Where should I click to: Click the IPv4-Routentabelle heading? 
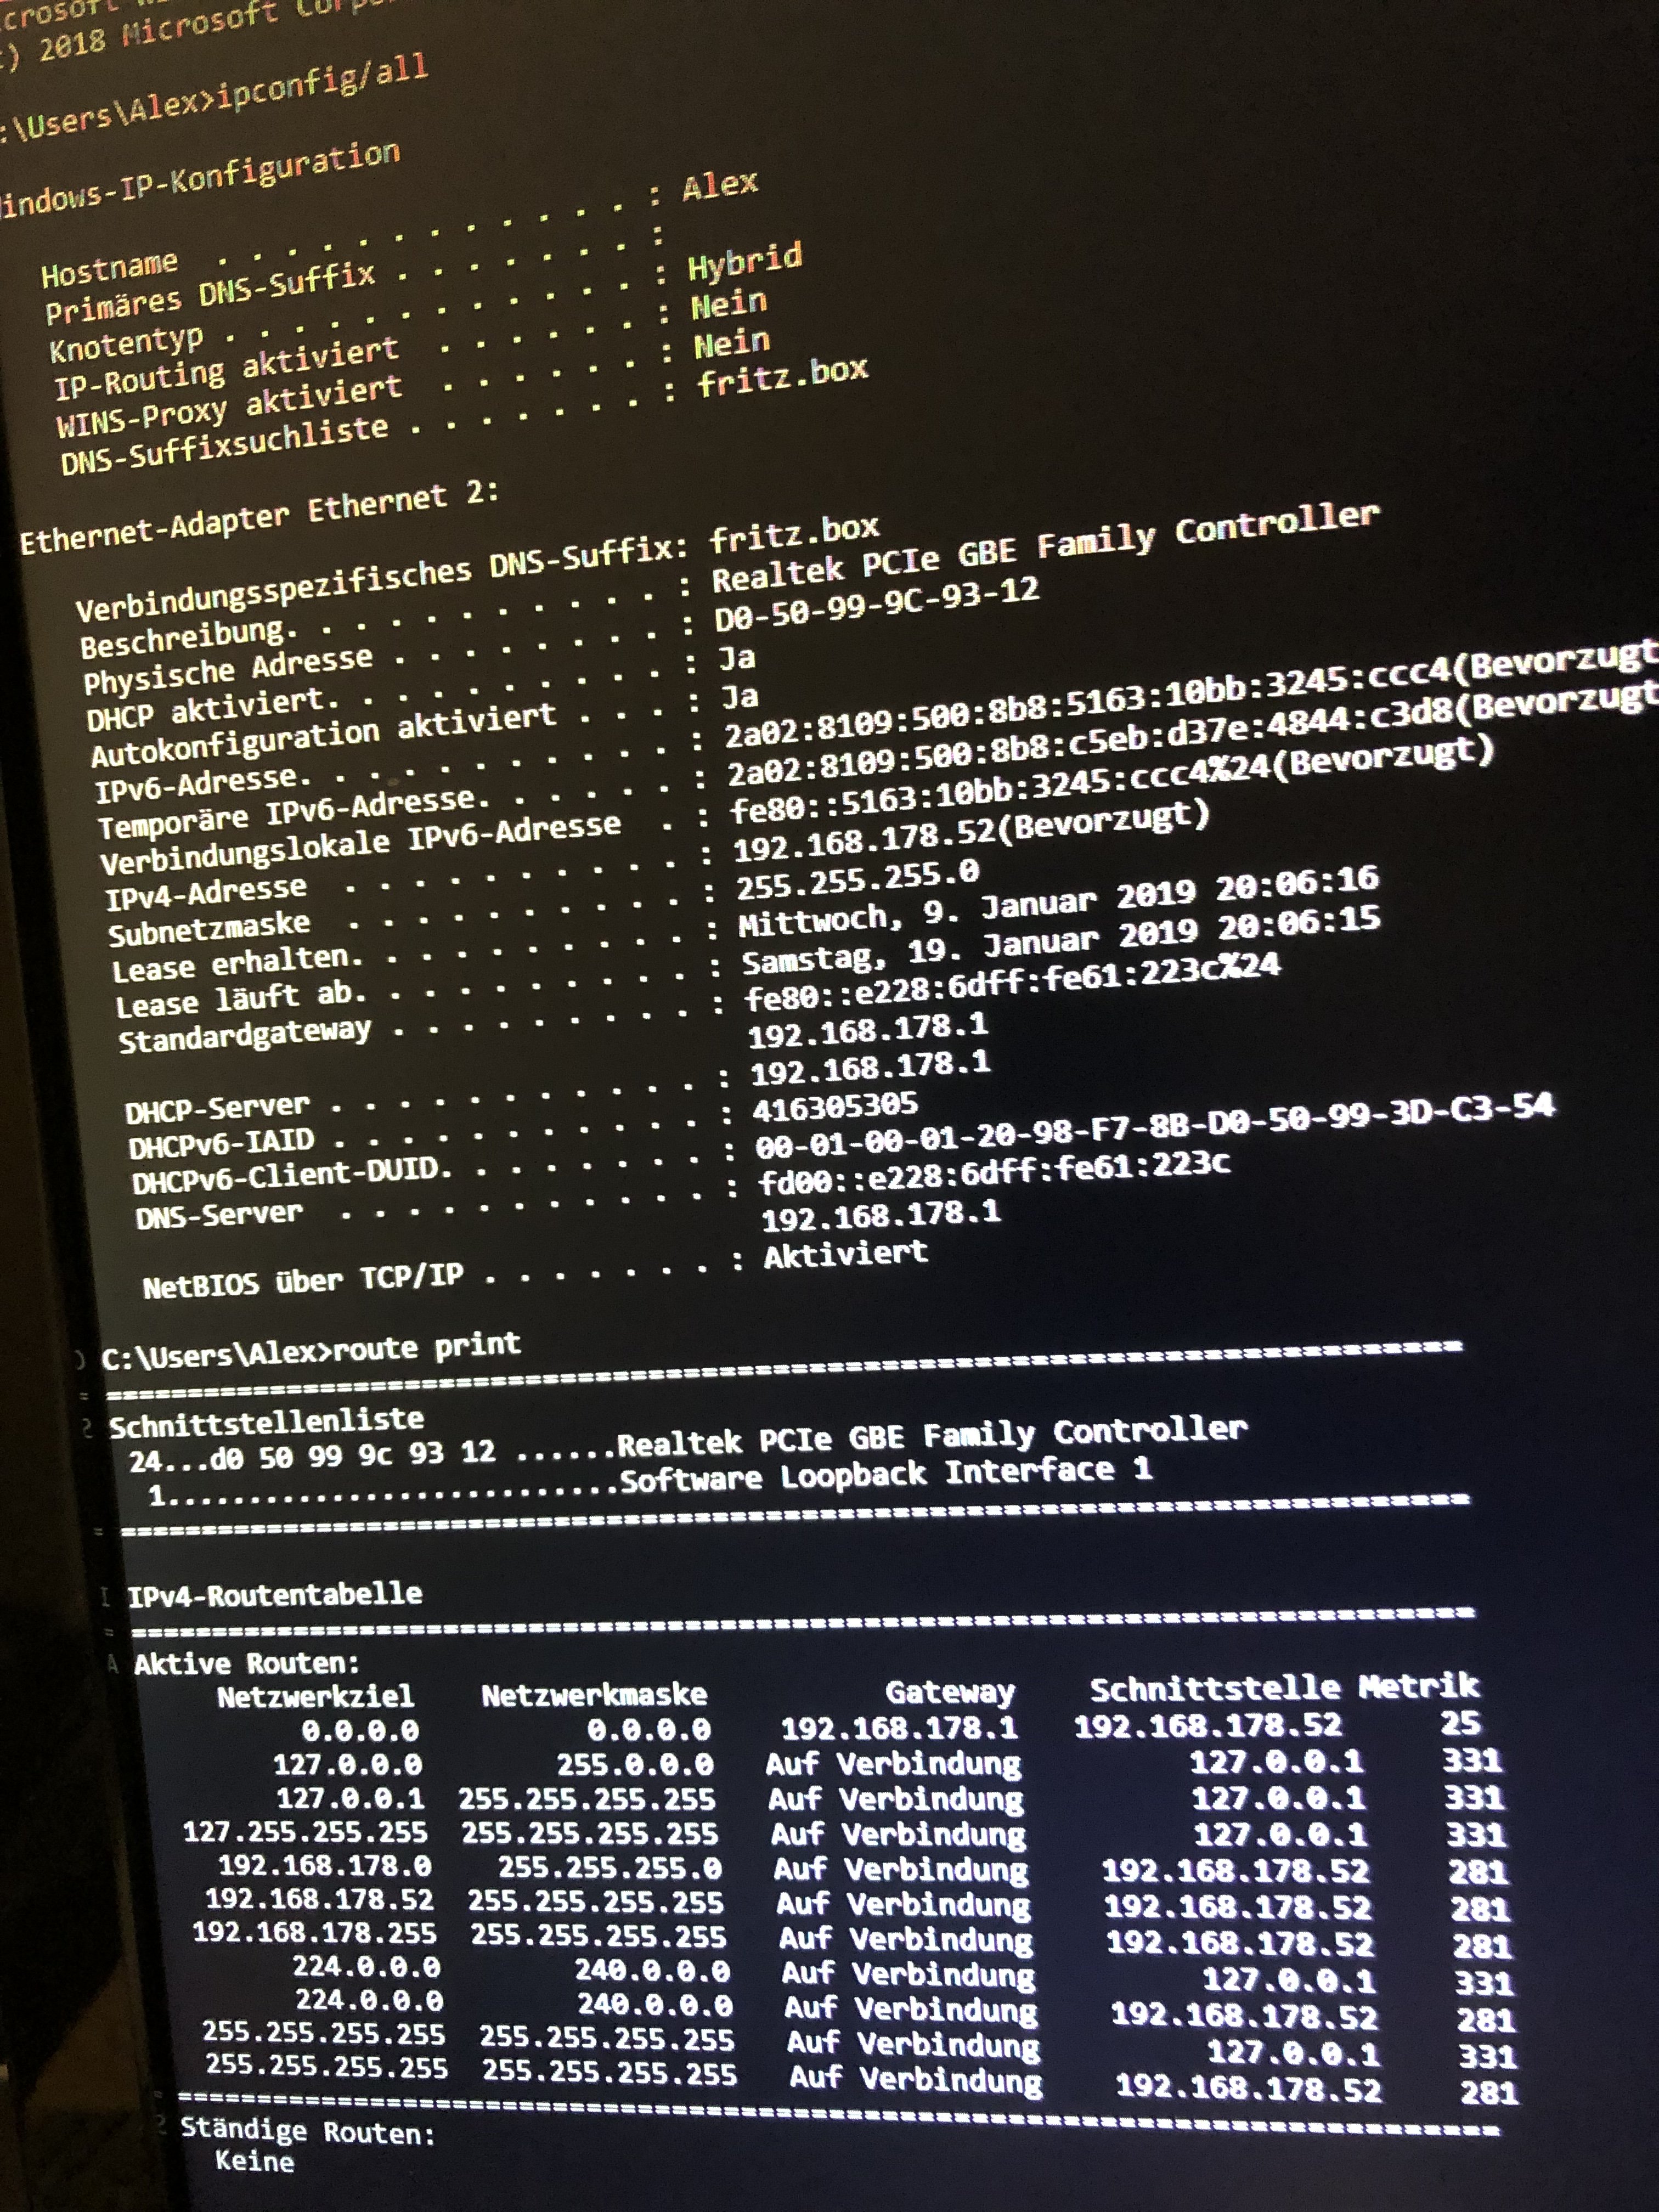point(275,1594)
